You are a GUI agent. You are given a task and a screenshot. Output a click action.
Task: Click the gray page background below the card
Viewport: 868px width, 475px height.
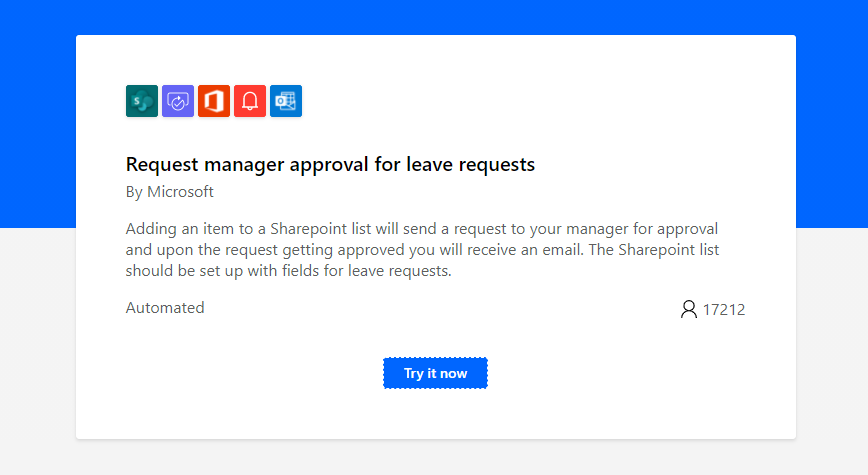pyautogui.click(x=434, y=457)
